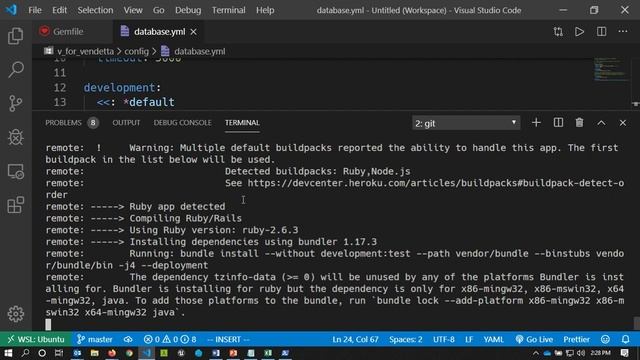
Task: Open the Go menu
Action: click(158, 10)
